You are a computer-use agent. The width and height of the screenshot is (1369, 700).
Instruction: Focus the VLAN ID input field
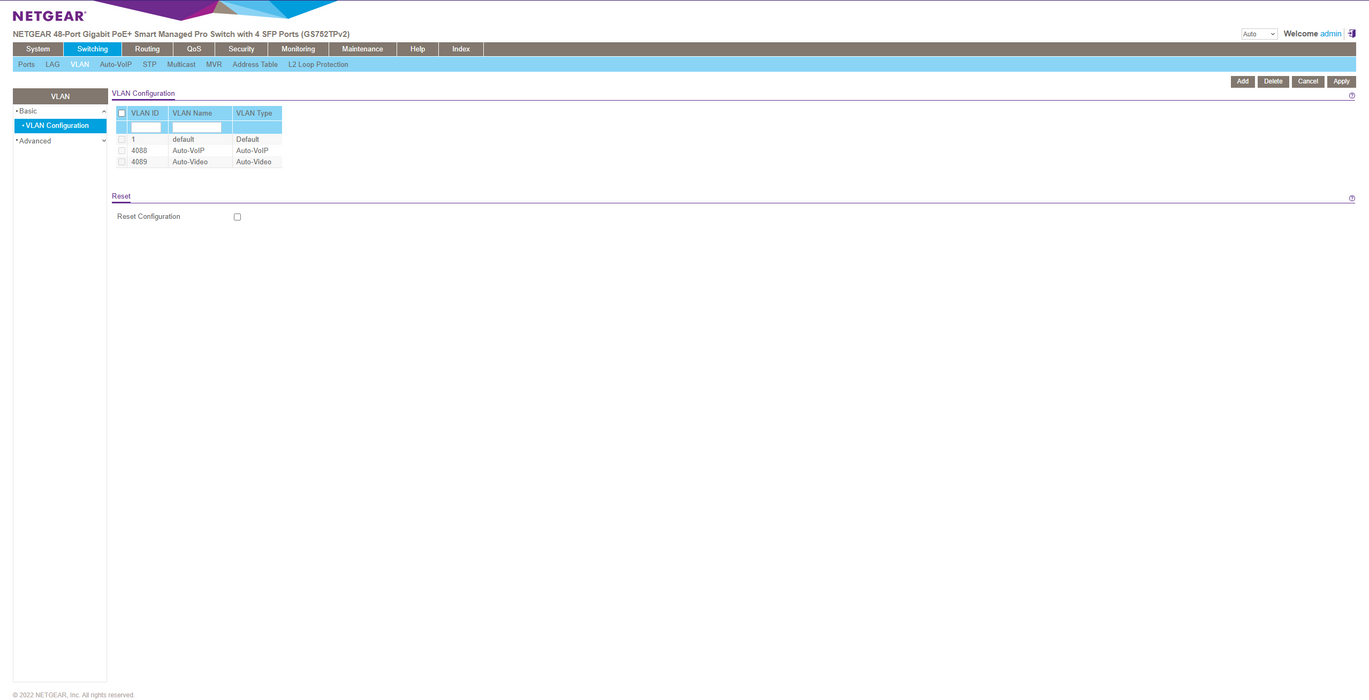(x=146, y=127)
